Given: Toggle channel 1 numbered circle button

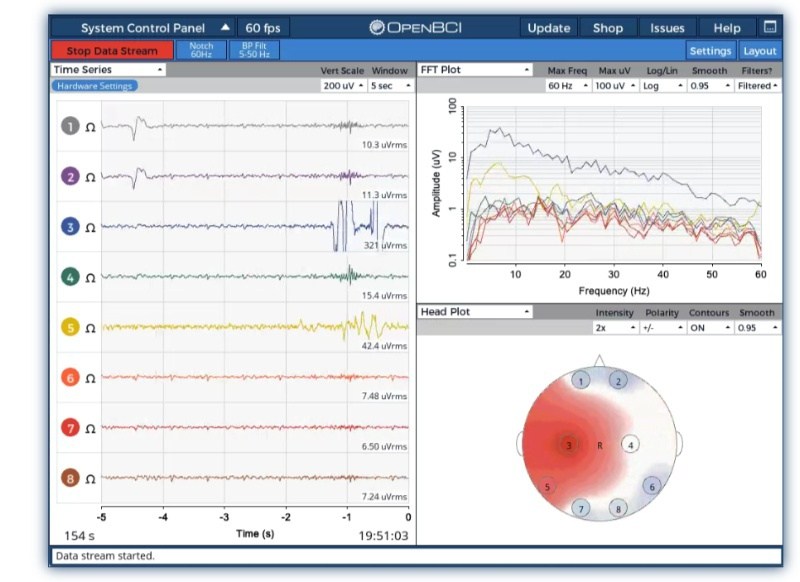Looking at the screenshot, I should click(70, 127).
